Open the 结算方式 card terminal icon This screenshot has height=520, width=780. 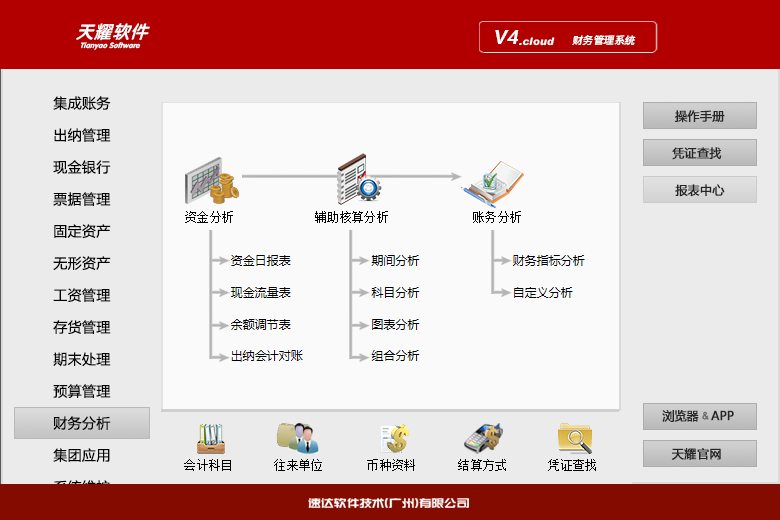483,438
